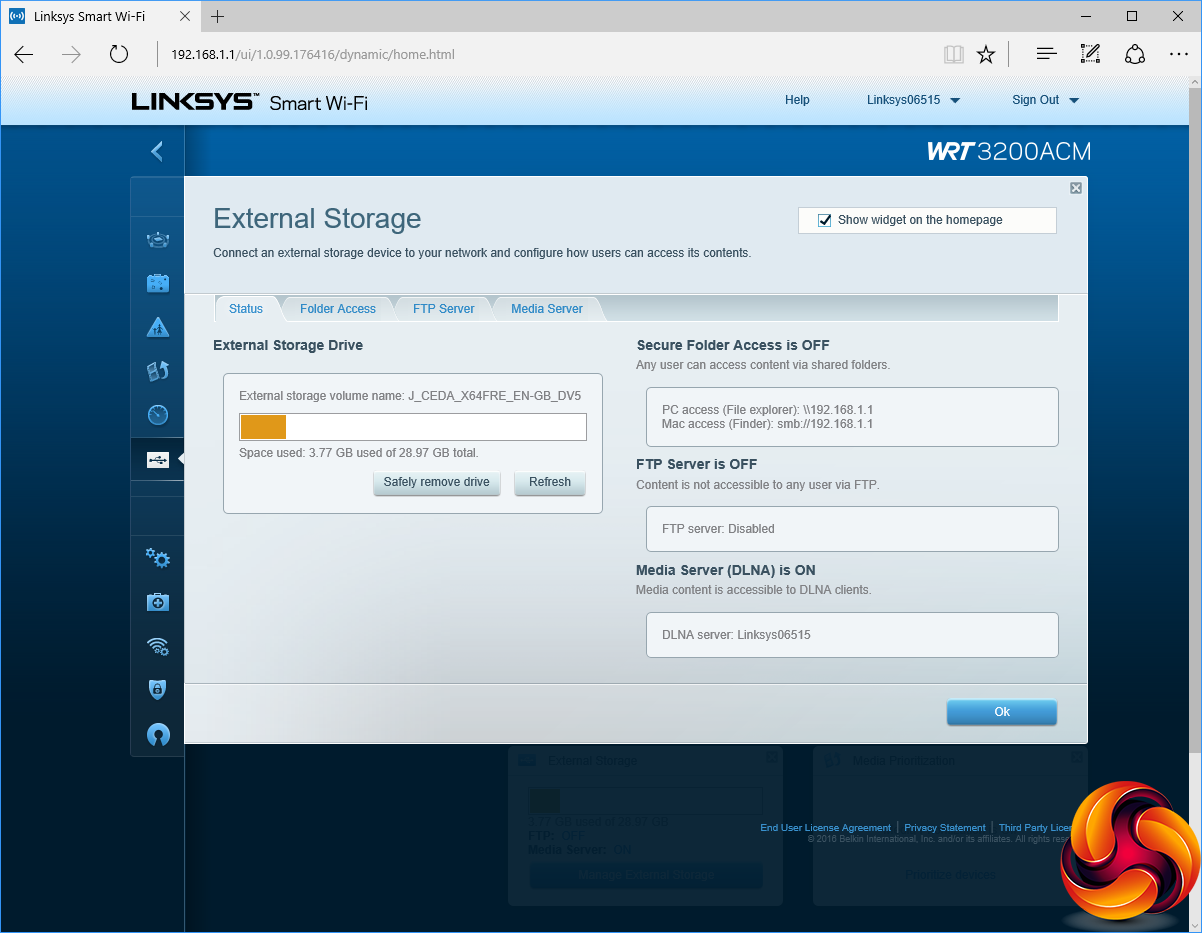The height and width of the screenshot is (933, 1202).
Task: Open Media Prioritization sidebar icon
Action: click(157, 371)
